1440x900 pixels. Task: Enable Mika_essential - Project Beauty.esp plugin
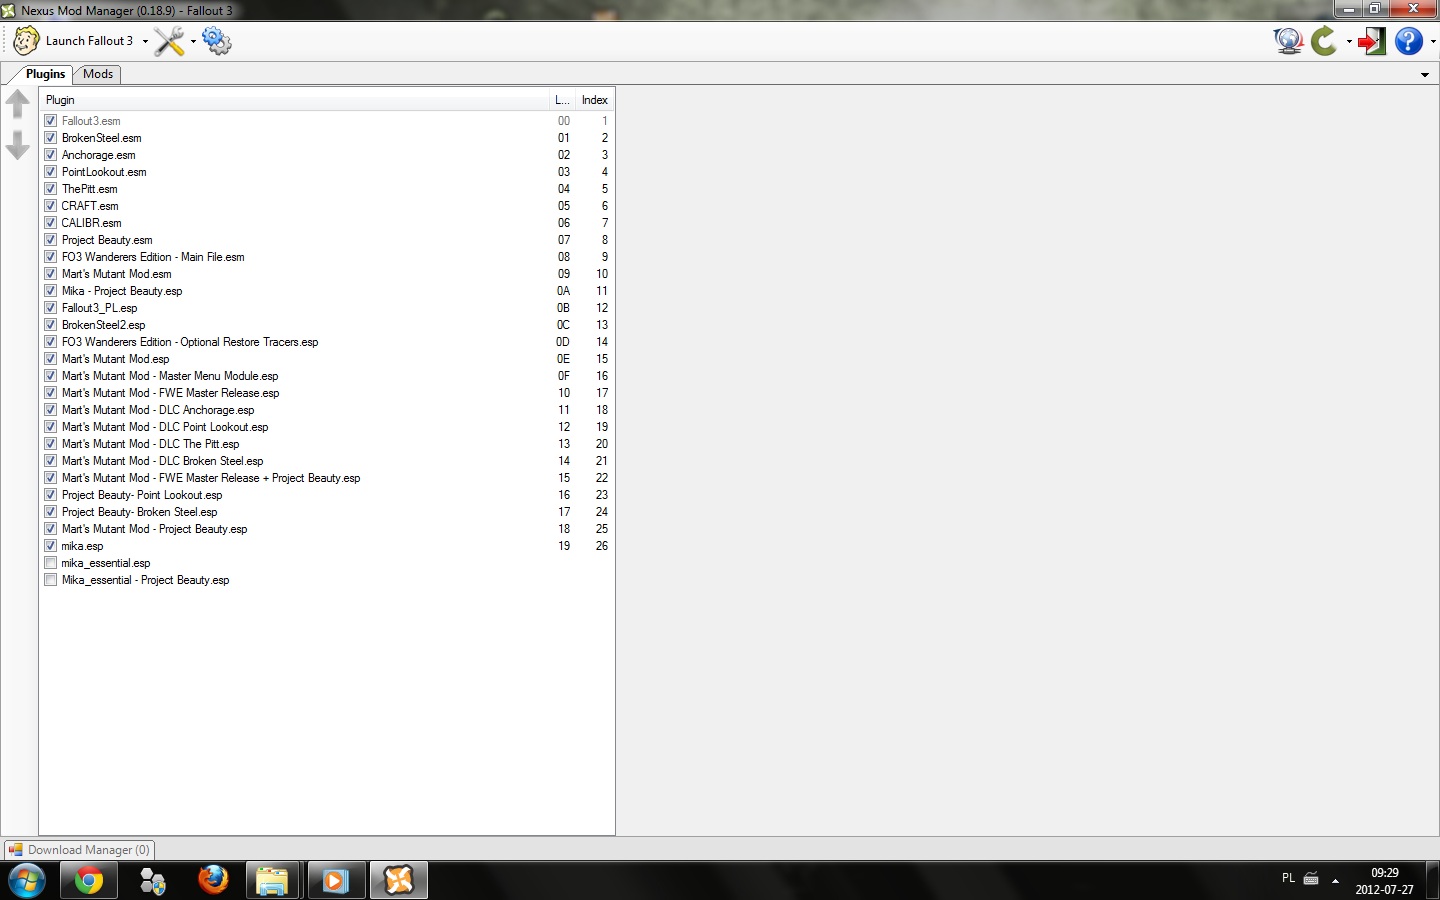(x=51, y=580)
